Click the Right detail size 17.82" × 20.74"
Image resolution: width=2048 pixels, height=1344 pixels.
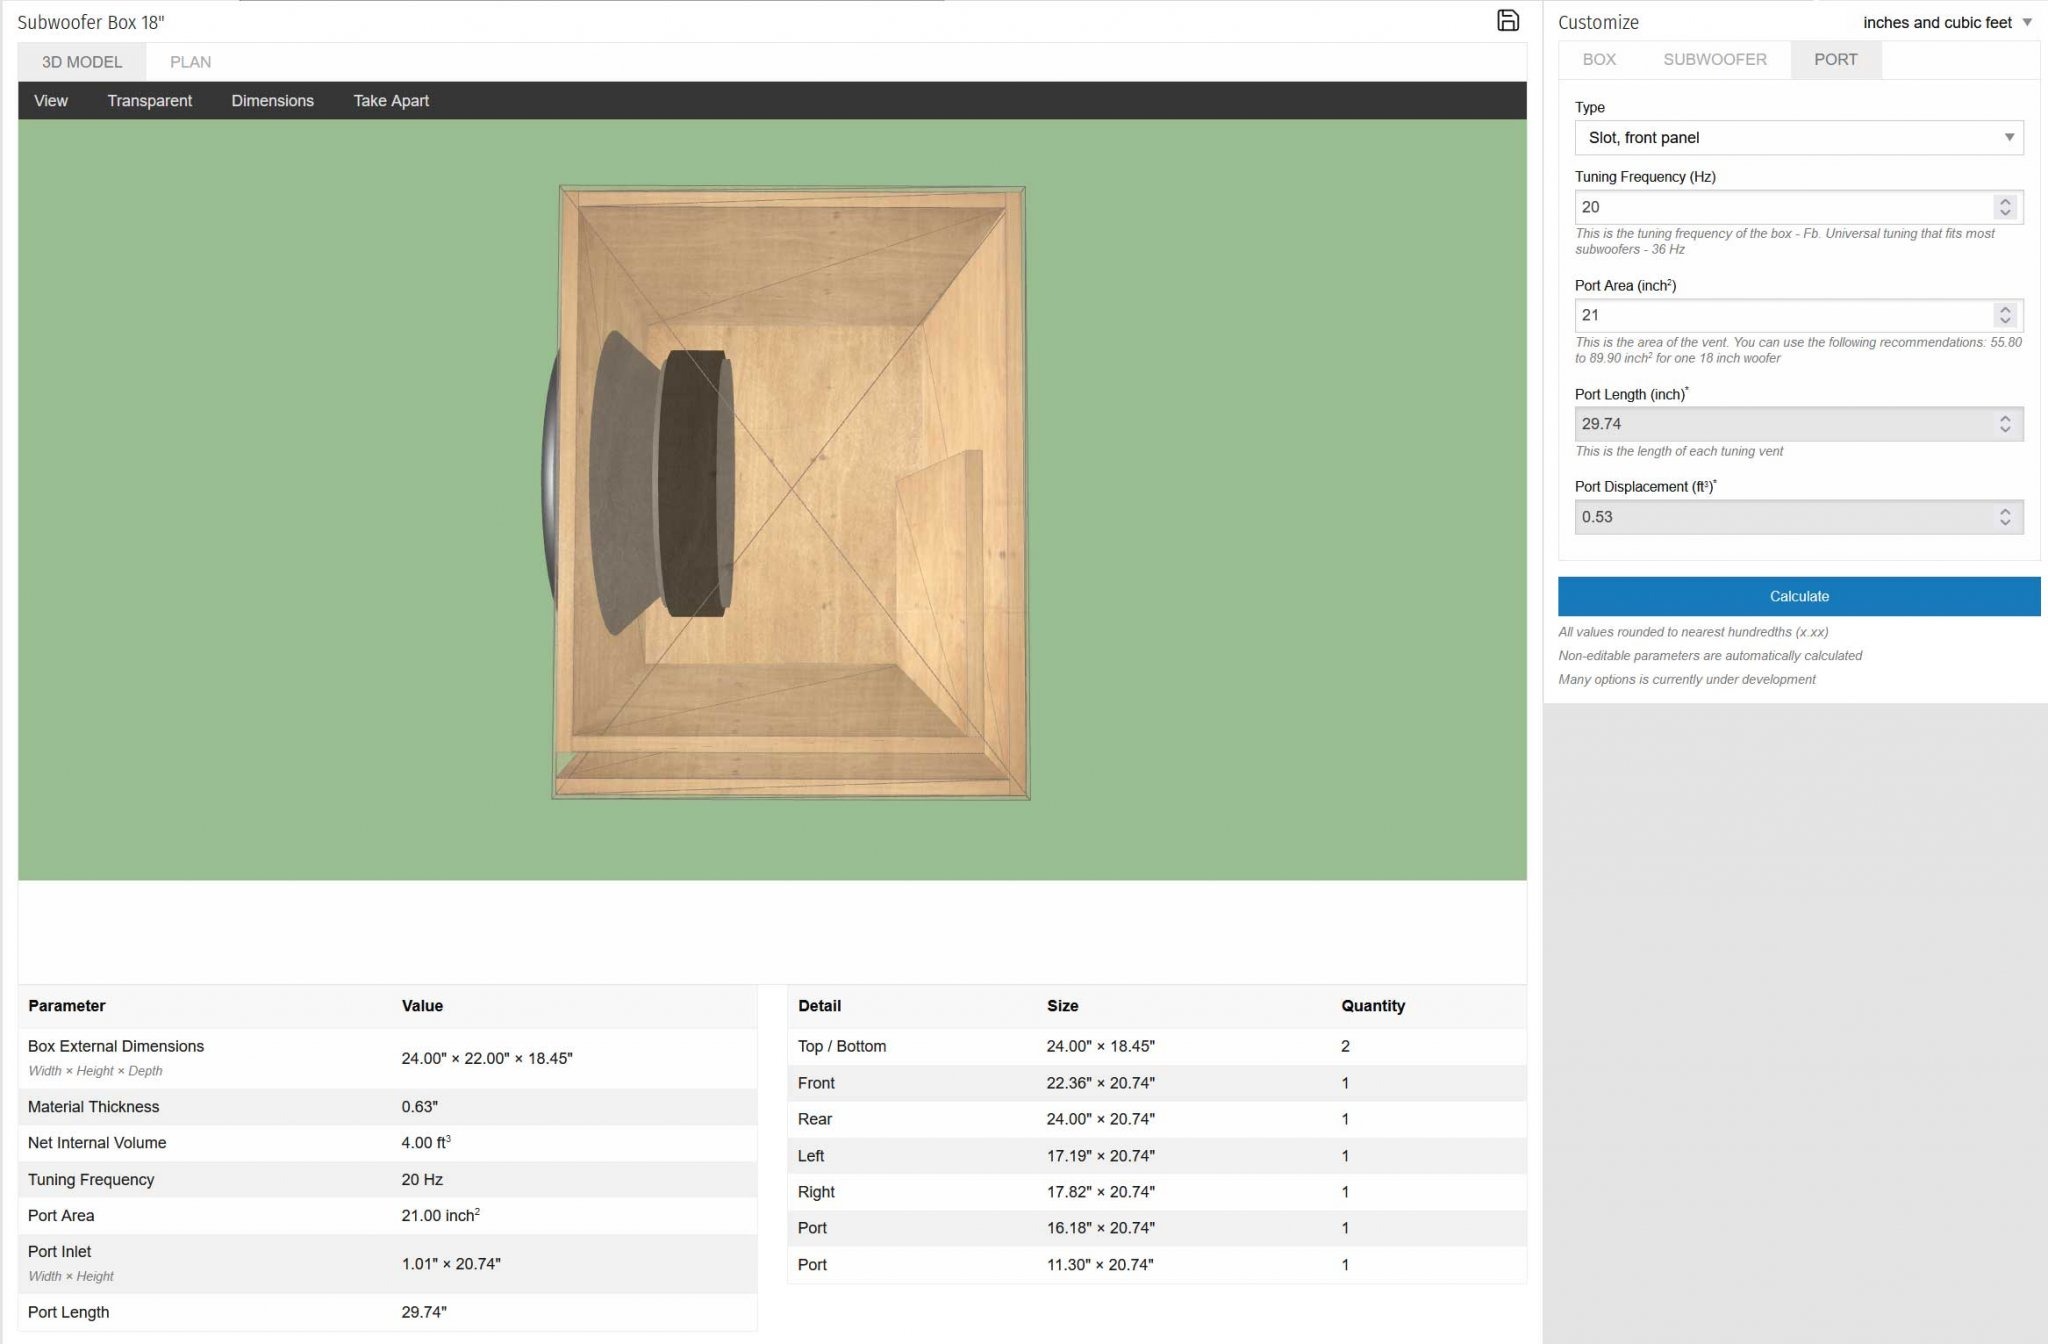click(1100, 1192)
